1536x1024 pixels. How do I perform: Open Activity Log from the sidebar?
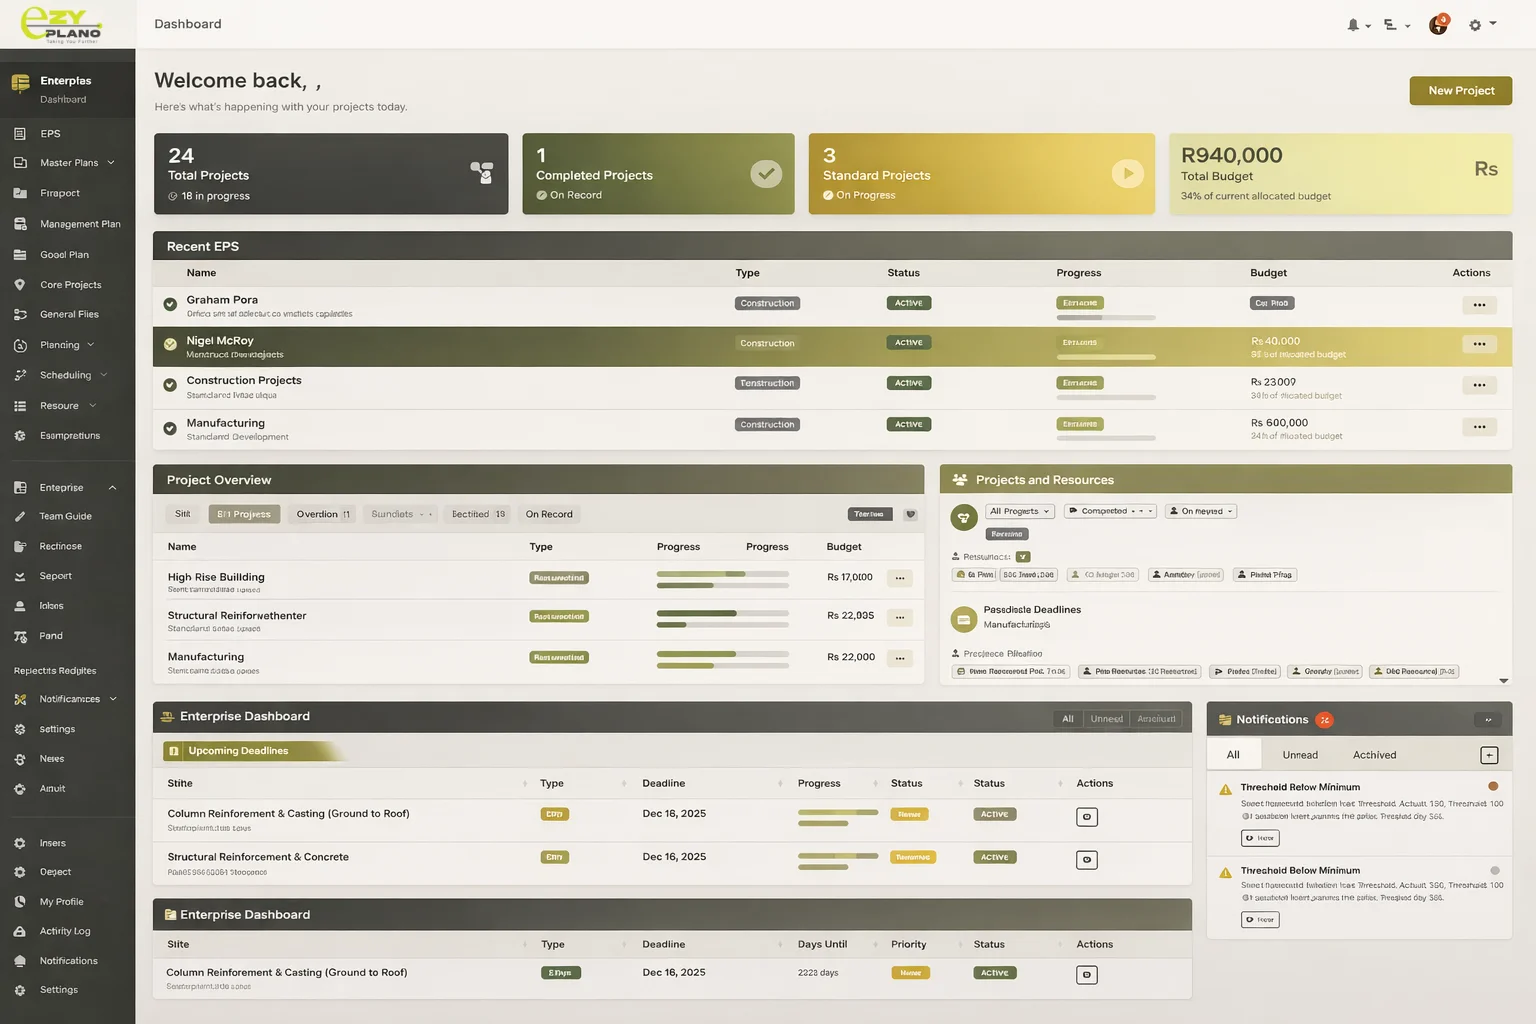click(65, 931)
